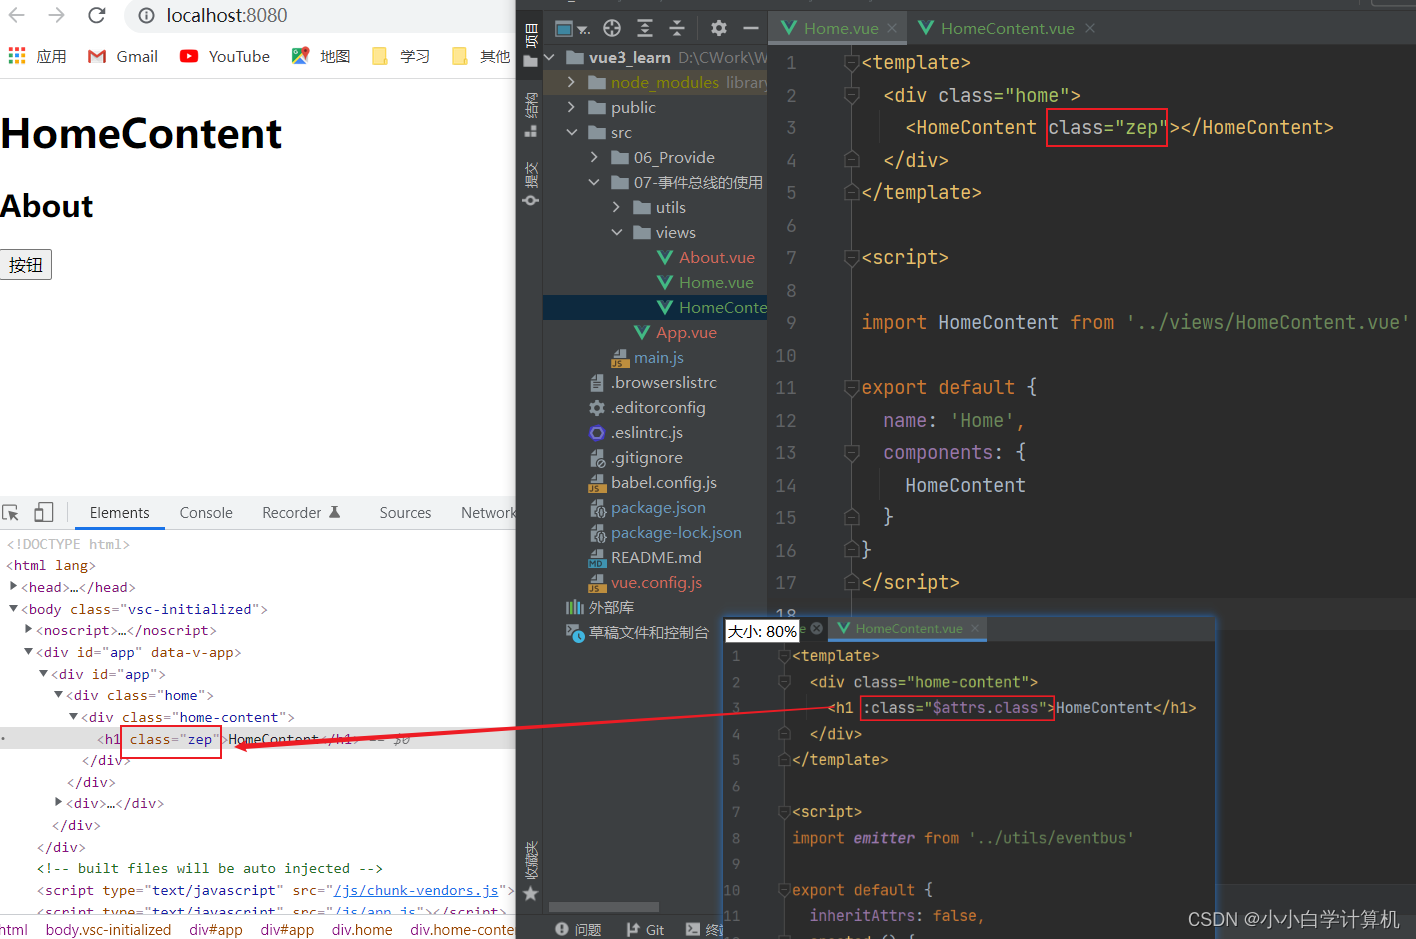This screenshot has height=939, width=1416.
Task: Click the expand all icon in project panel
Action: tap(645, 28)
